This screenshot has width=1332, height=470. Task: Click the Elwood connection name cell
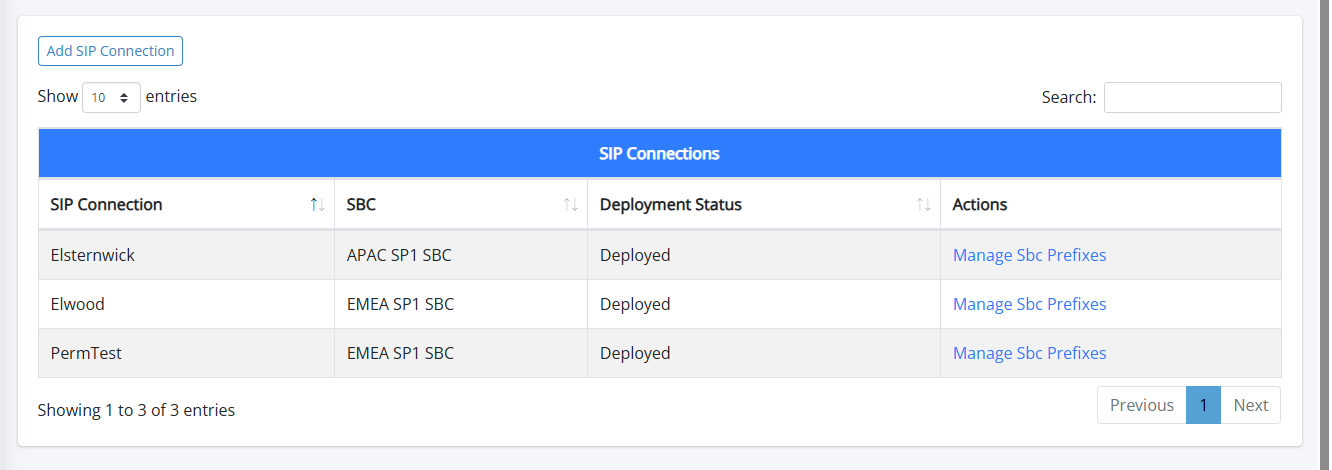78,304
